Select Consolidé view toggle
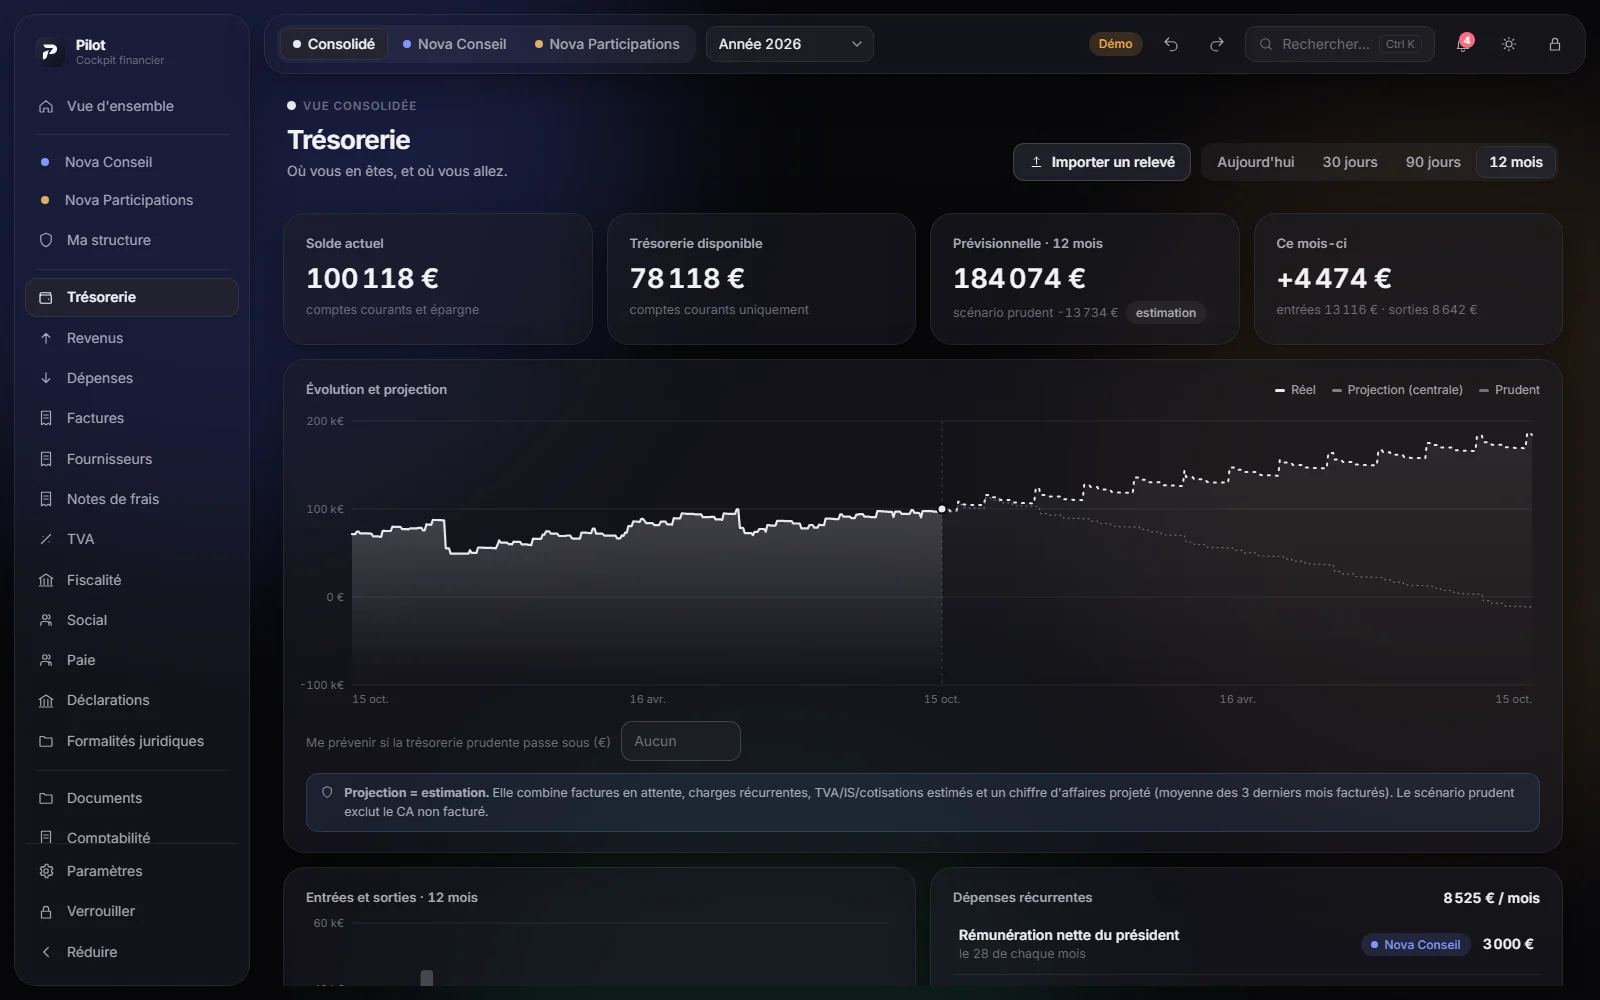Screen dimensions: 1600x1000 tap(333, 44)
